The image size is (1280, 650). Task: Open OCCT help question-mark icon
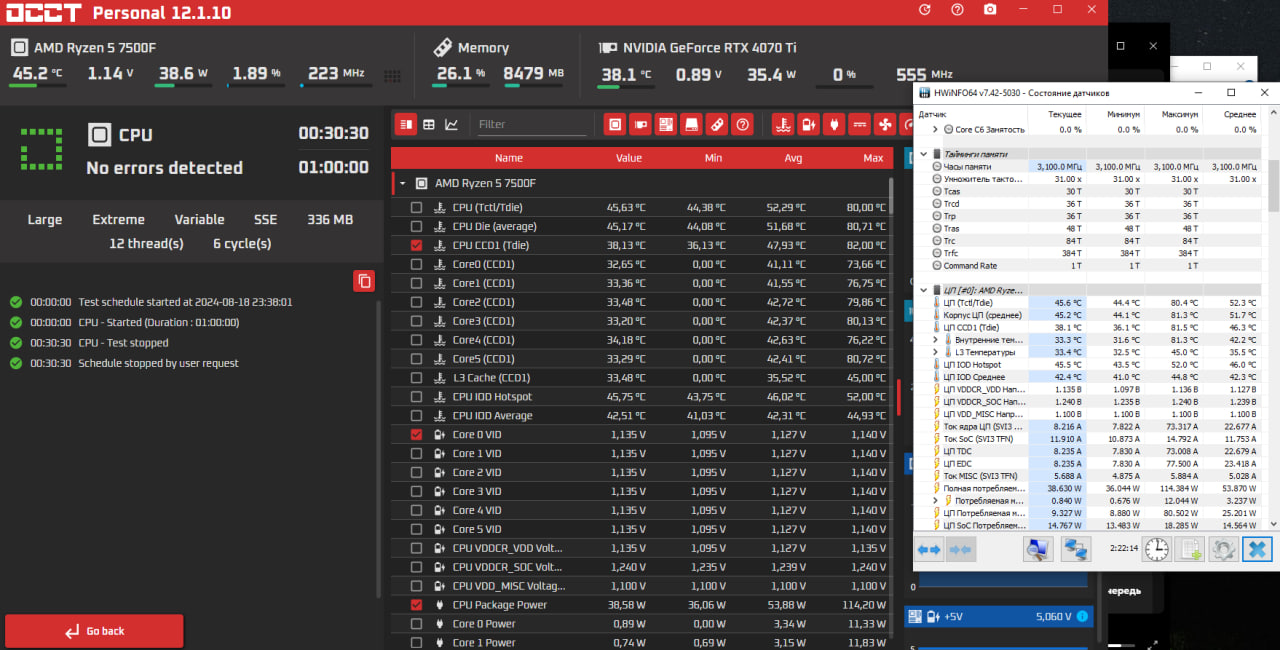[x=957, y=10]
